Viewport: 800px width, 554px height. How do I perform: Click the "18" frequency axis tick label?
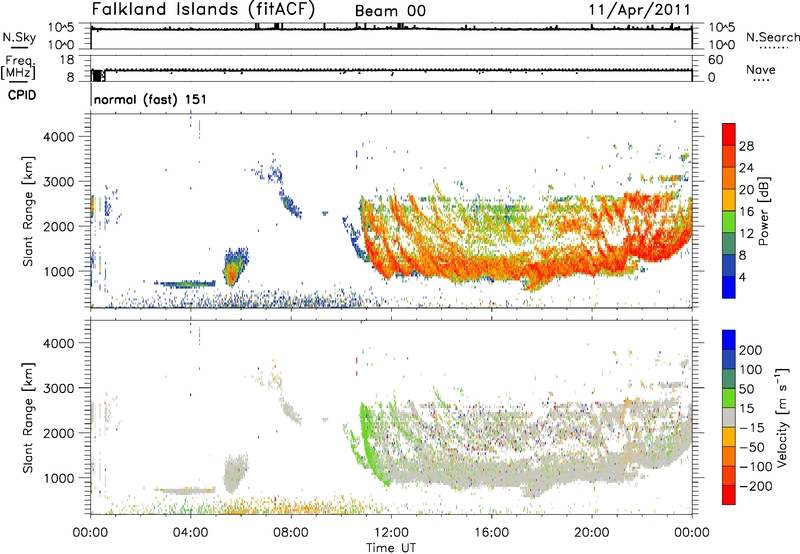click(67, 60)
